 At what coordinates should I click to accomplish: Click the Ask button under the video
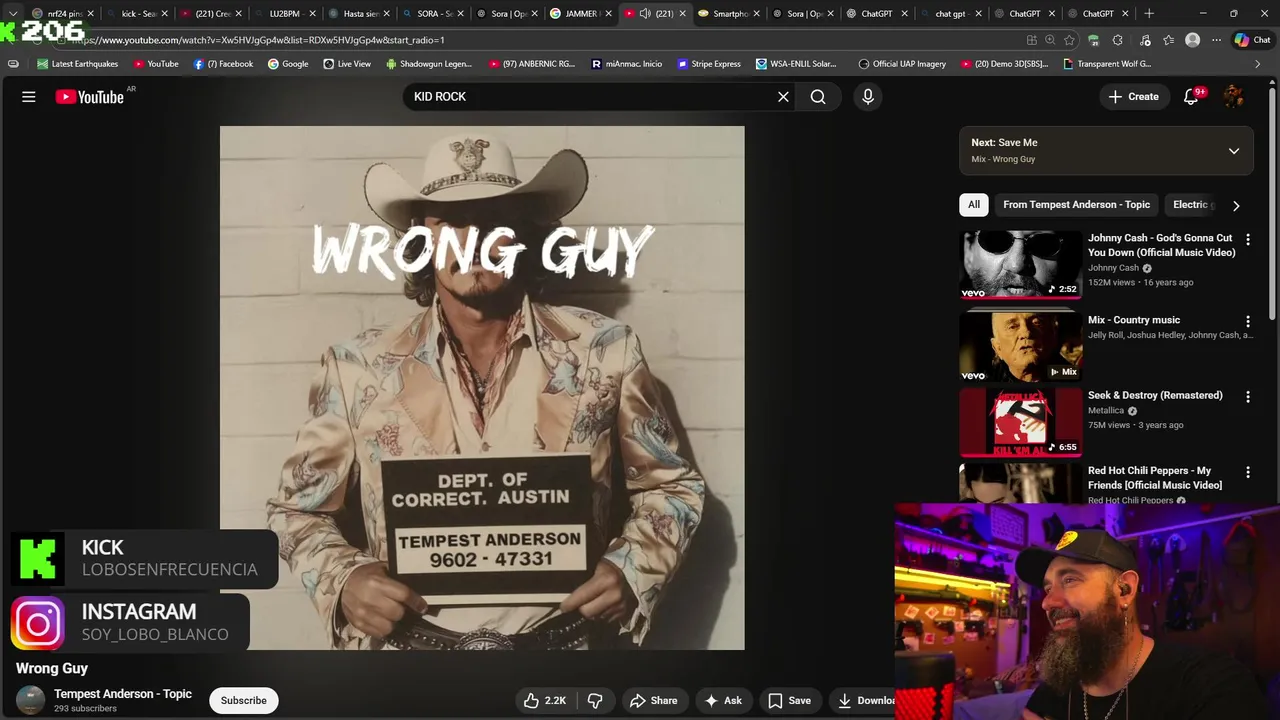(x=722, y=701)
